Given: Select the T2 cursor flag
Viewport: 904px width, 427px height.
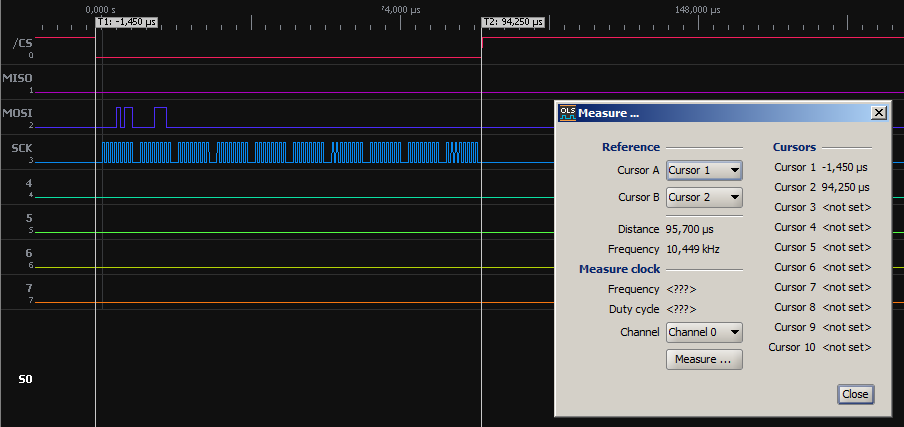Looking at the screenshot, I should click(x=513, y=22).
